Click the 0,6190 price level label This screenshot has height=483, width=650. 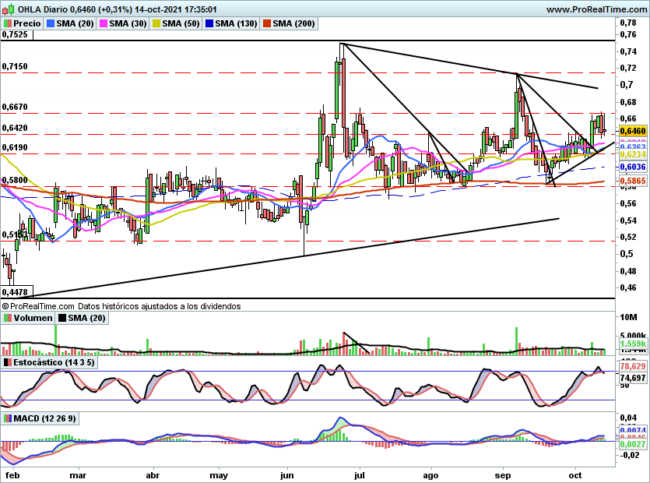(15, 147)
